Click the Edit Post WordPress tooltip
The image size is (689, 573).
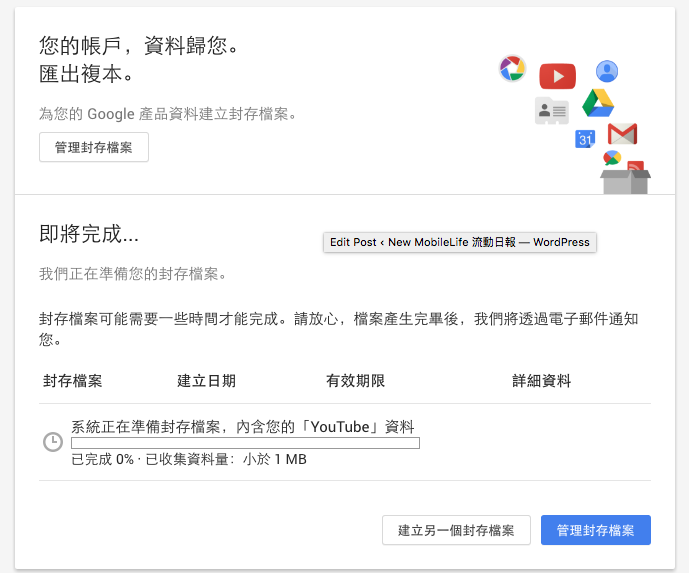(x=460, y=242)
